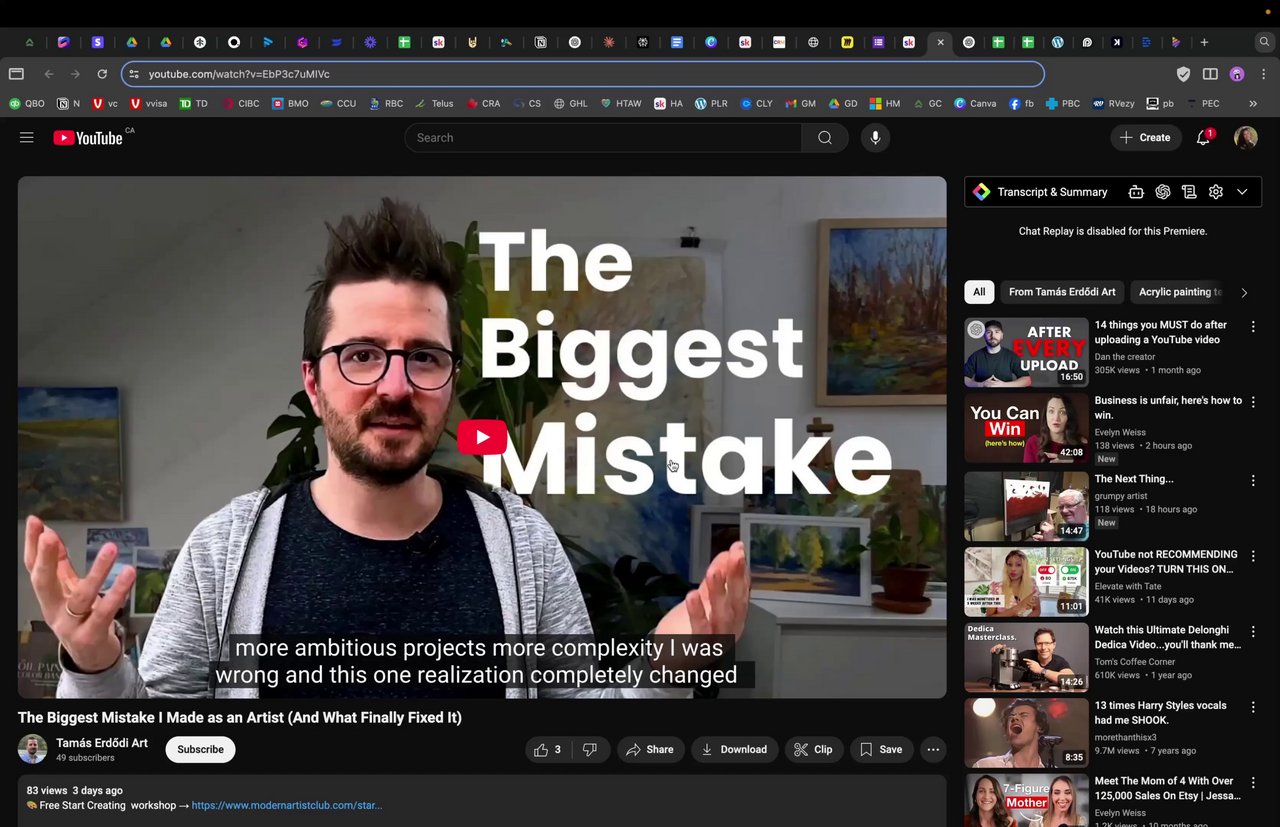Open options for '14 things you MUST do' video

pos(1252,327)
